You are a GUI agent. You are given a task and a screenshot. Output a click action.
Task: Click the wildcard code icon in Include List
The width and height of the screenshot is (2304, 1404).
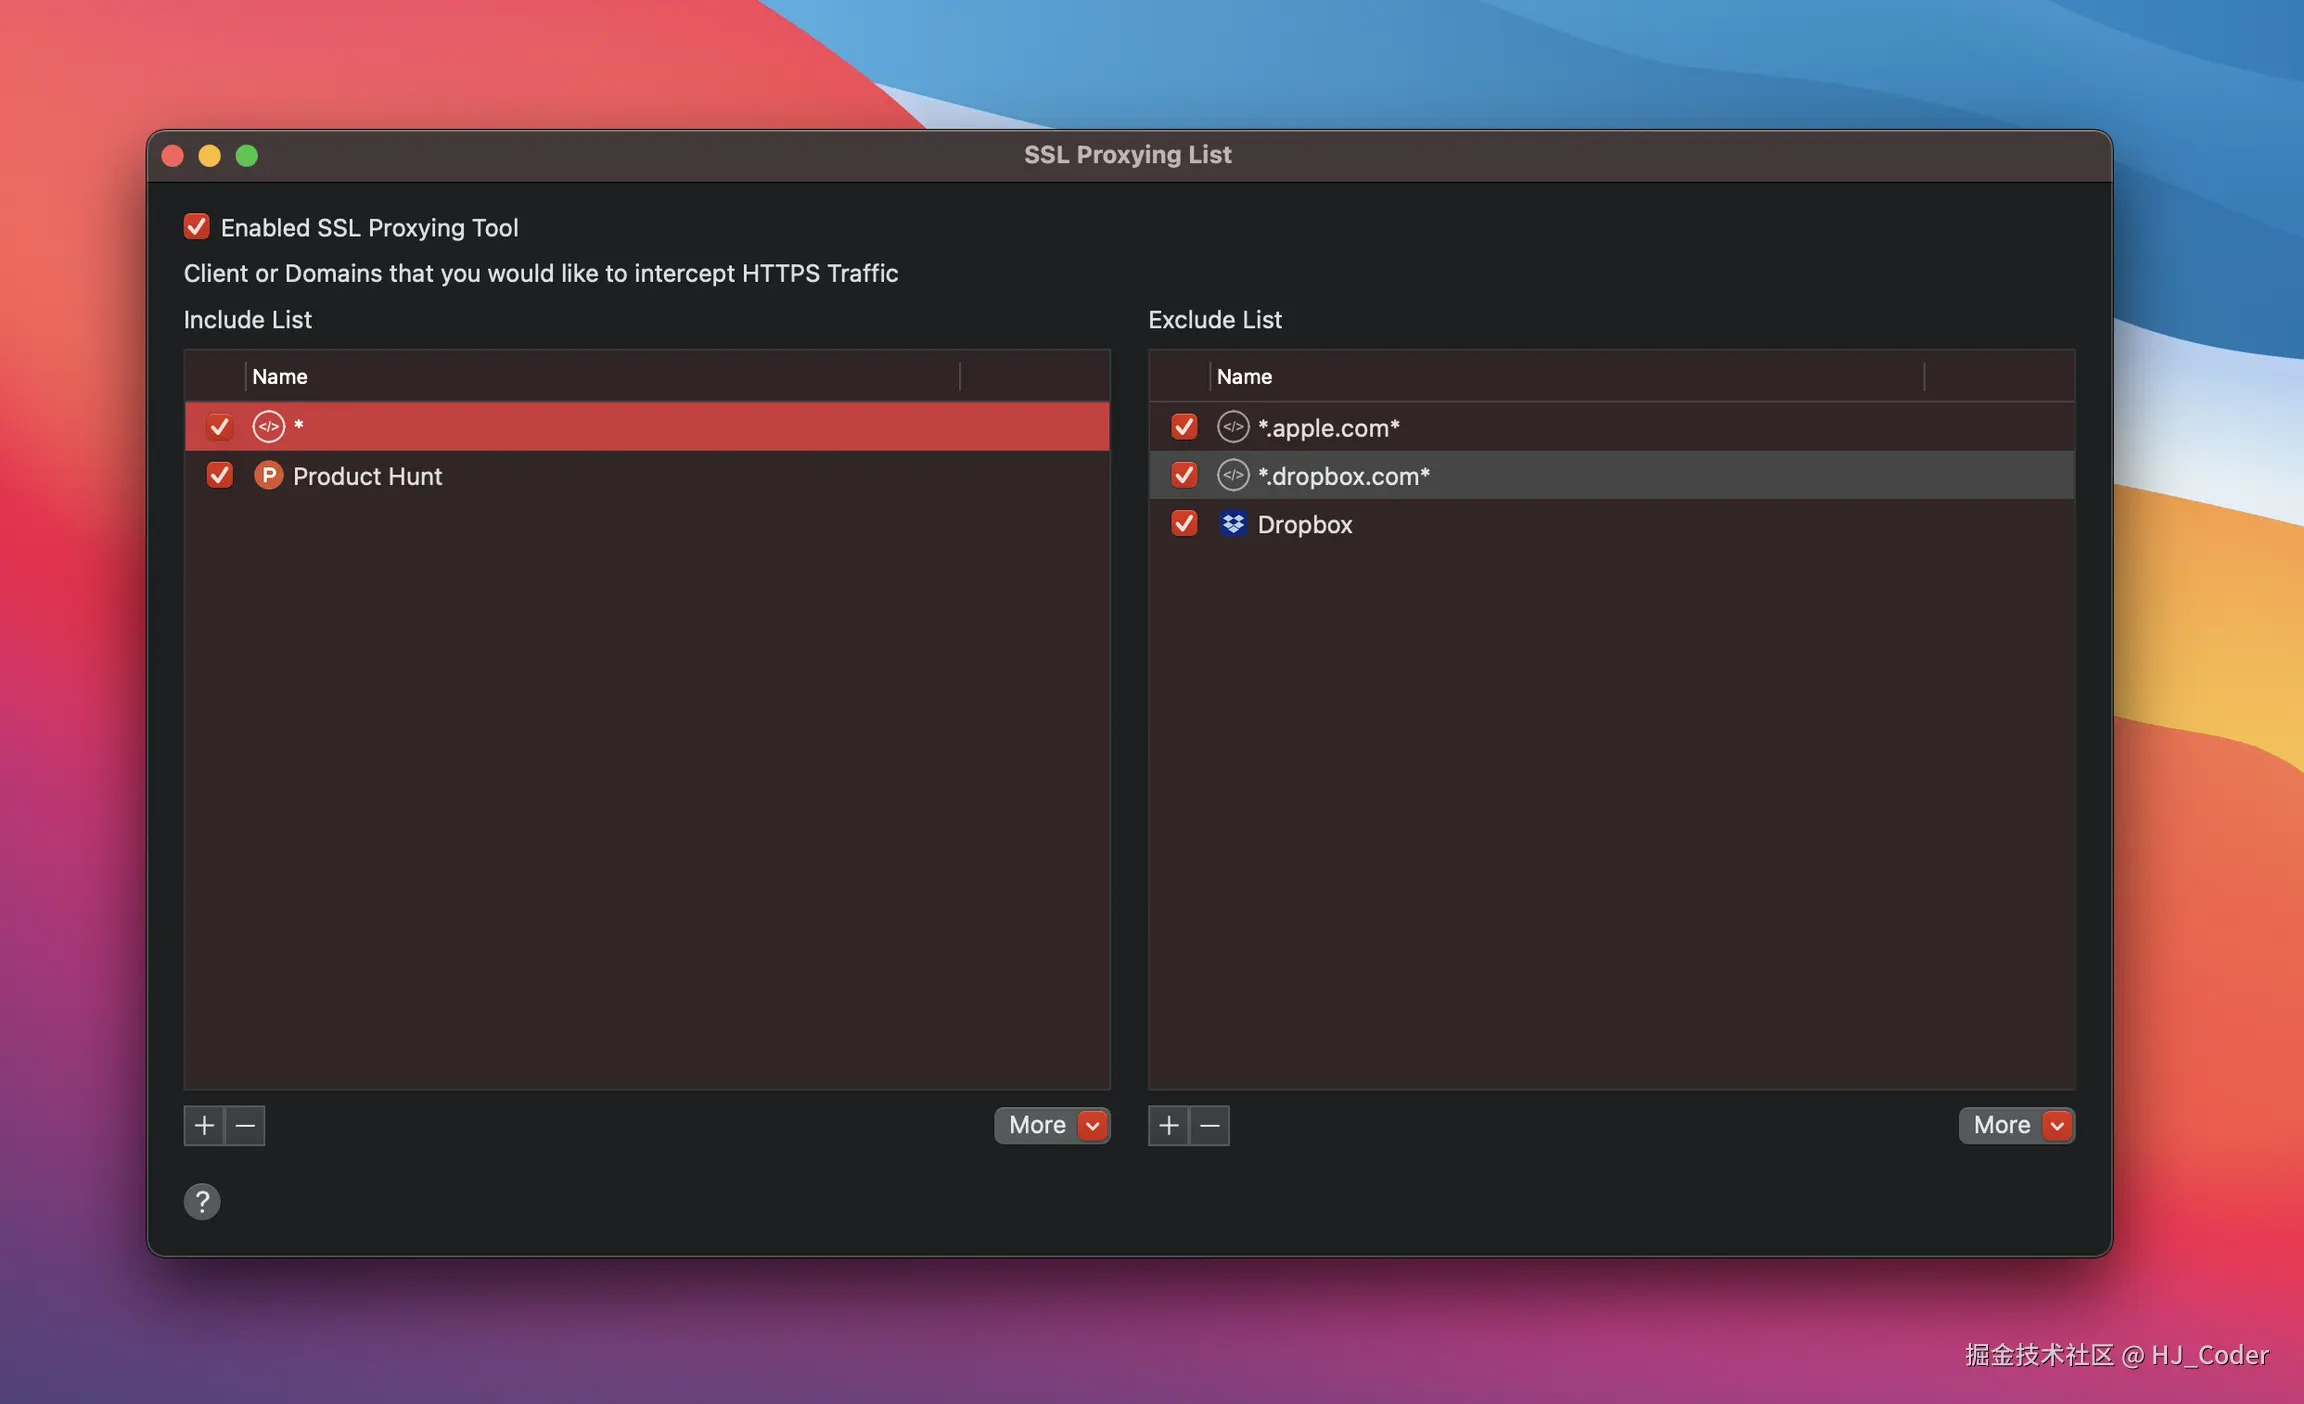[x=268, y=427]
